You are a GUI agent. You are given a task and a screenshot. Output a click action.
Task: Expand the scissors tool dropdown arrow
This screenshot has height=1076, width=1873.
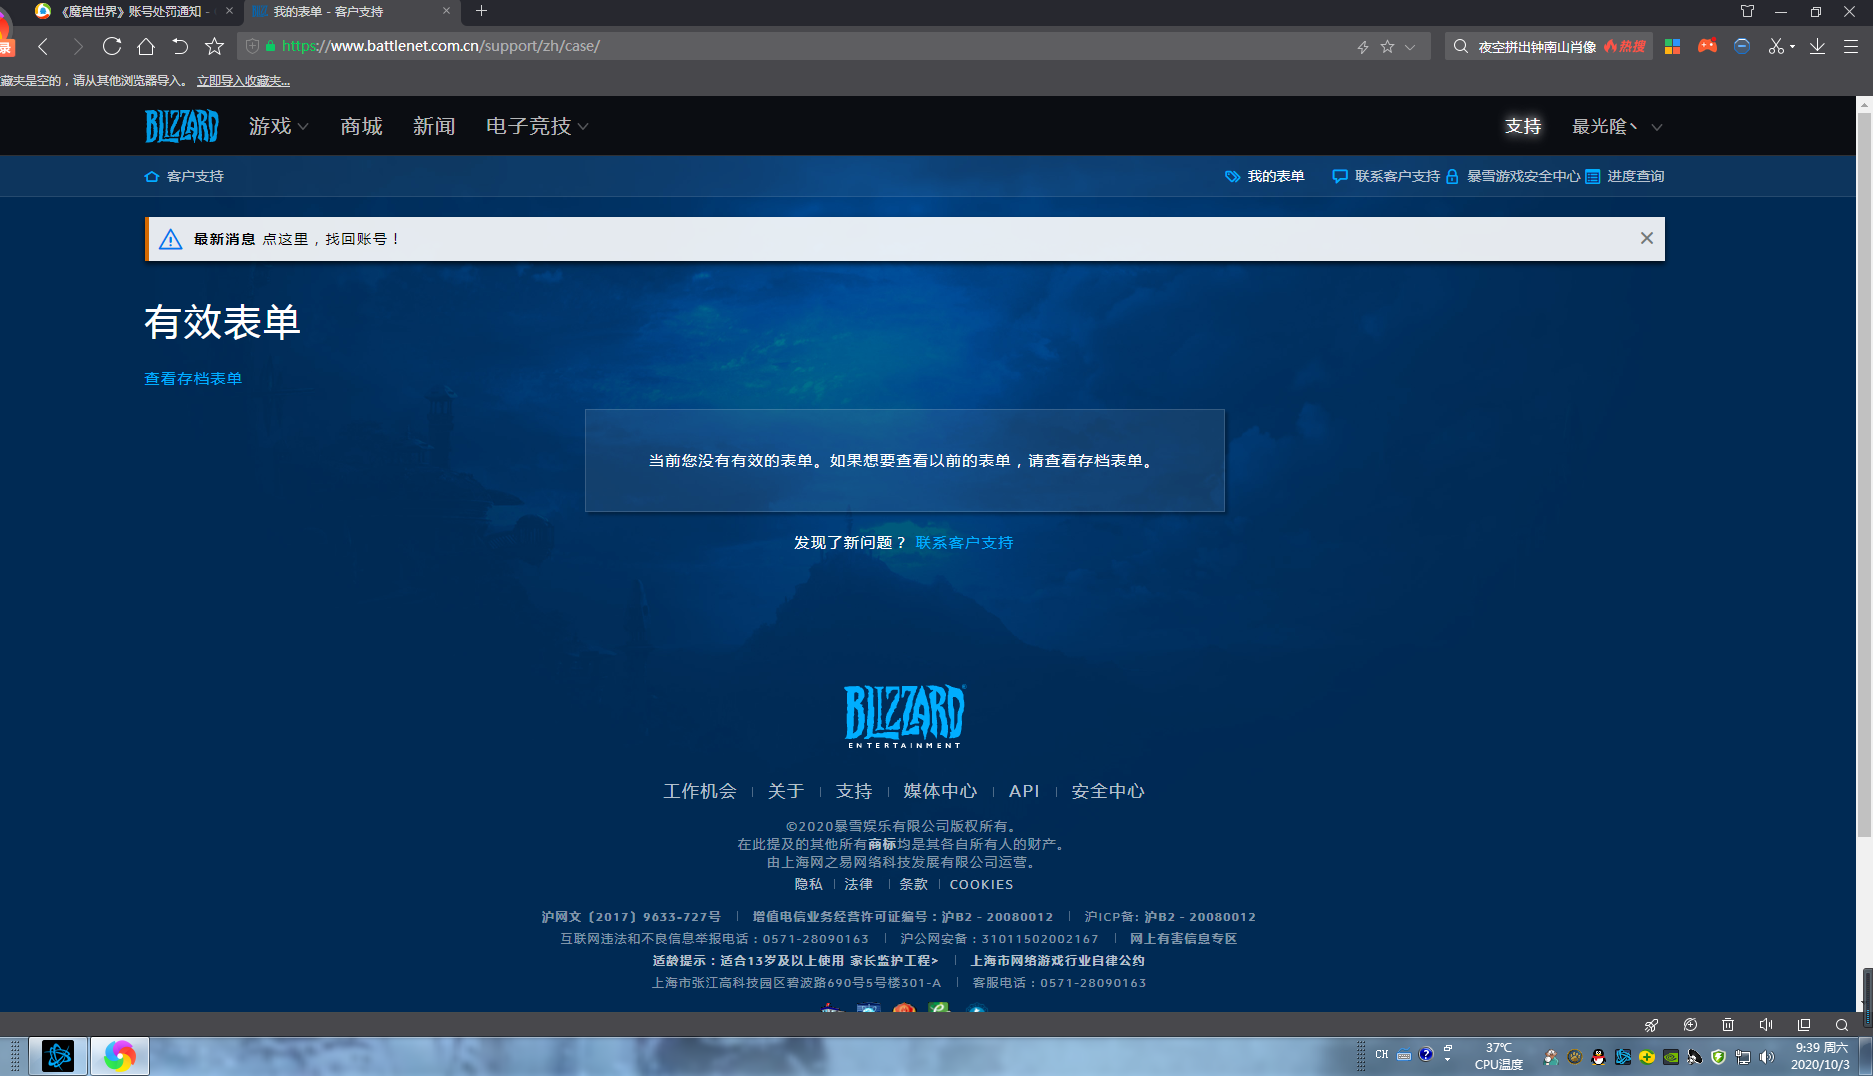click(1792, 46)
